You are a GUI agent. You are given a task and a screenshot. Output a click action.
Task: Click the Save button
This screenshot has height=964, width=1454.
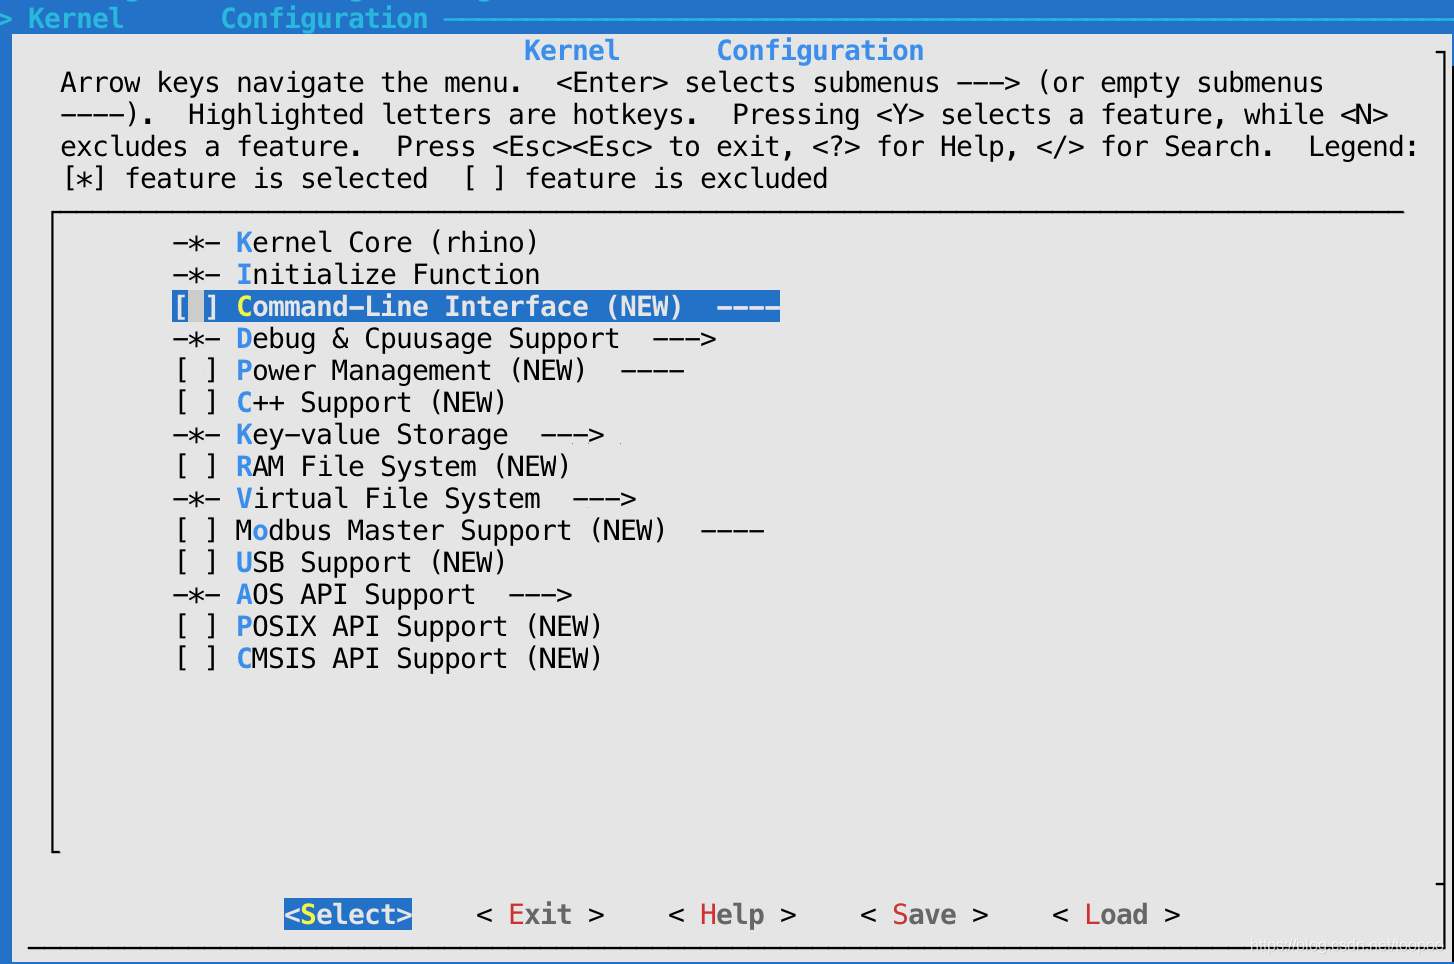tap(924, 914)
